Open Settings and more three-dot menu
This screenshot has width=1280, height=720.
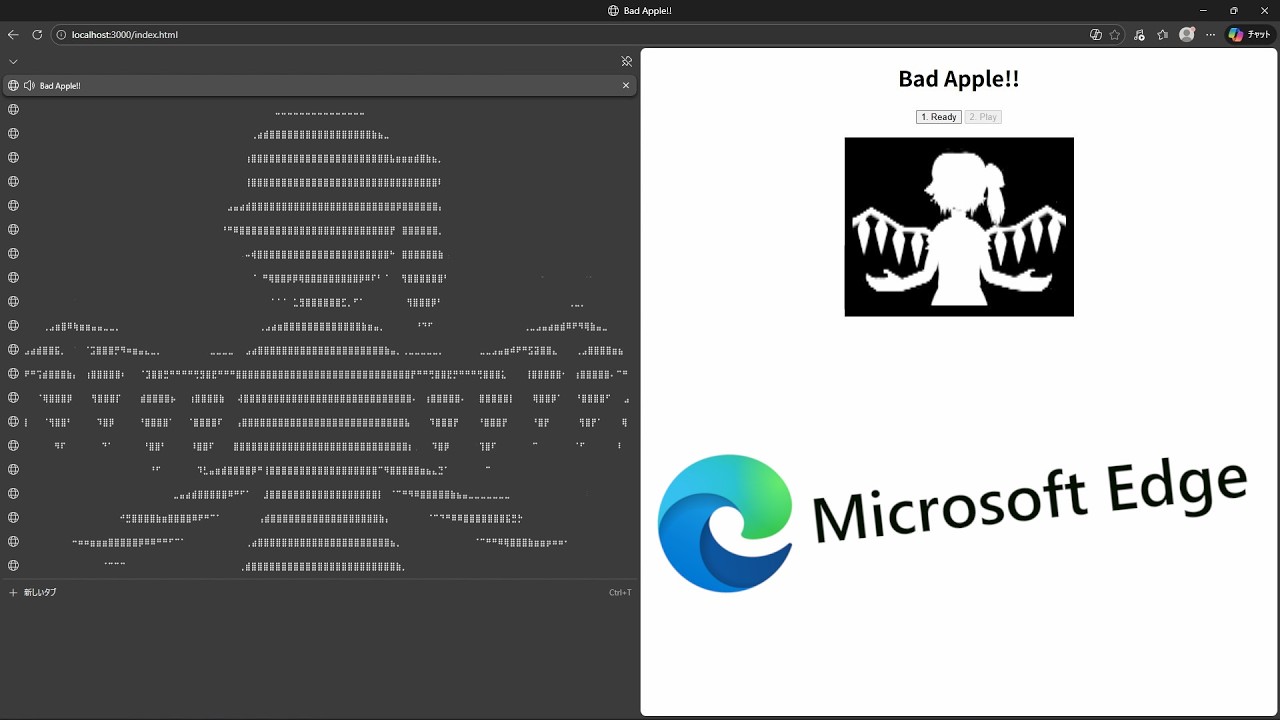1210,34
